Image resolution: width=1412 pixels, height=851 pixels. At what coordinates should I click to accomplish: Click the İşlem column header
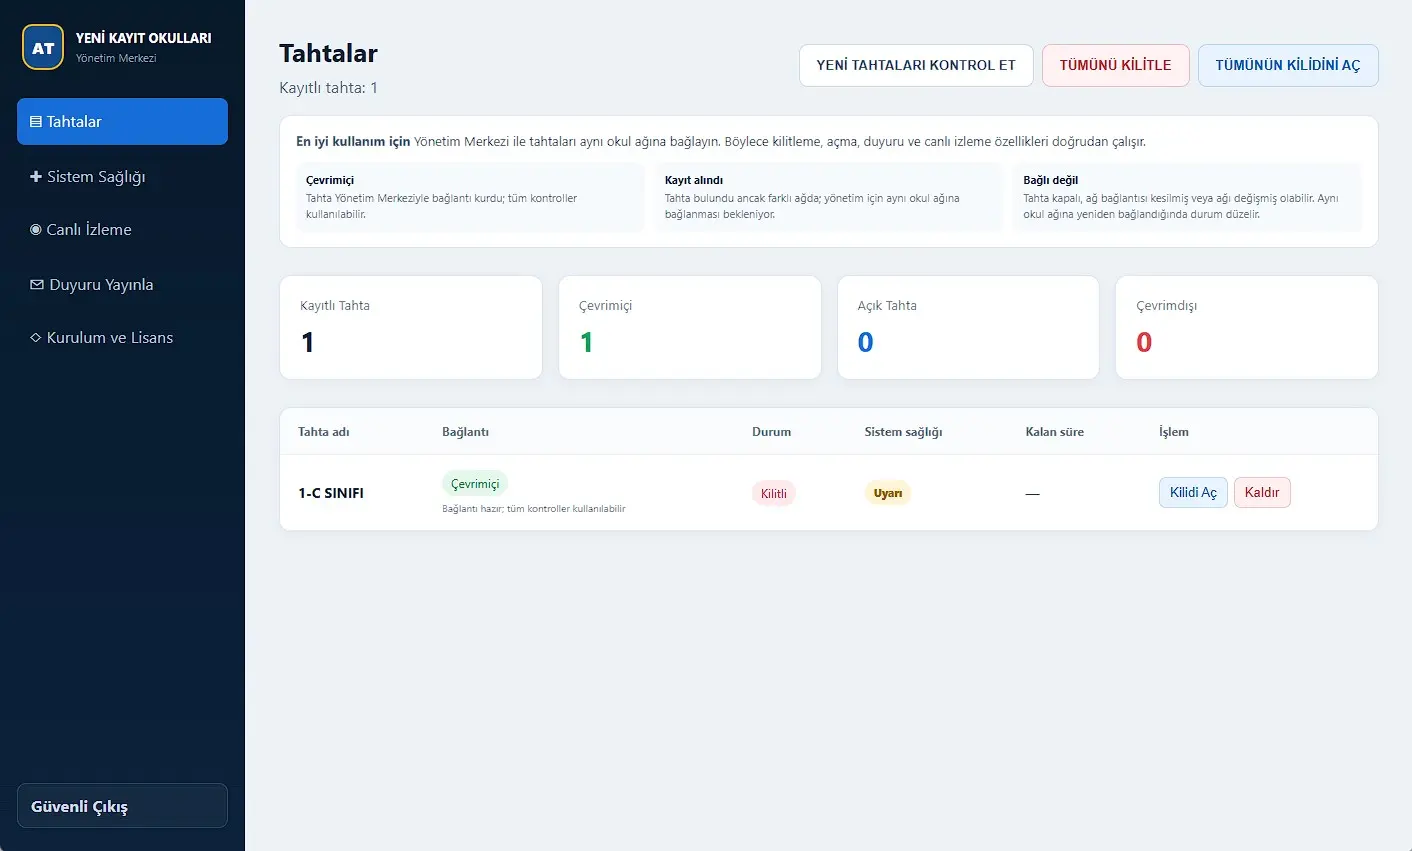(1173, 432)
